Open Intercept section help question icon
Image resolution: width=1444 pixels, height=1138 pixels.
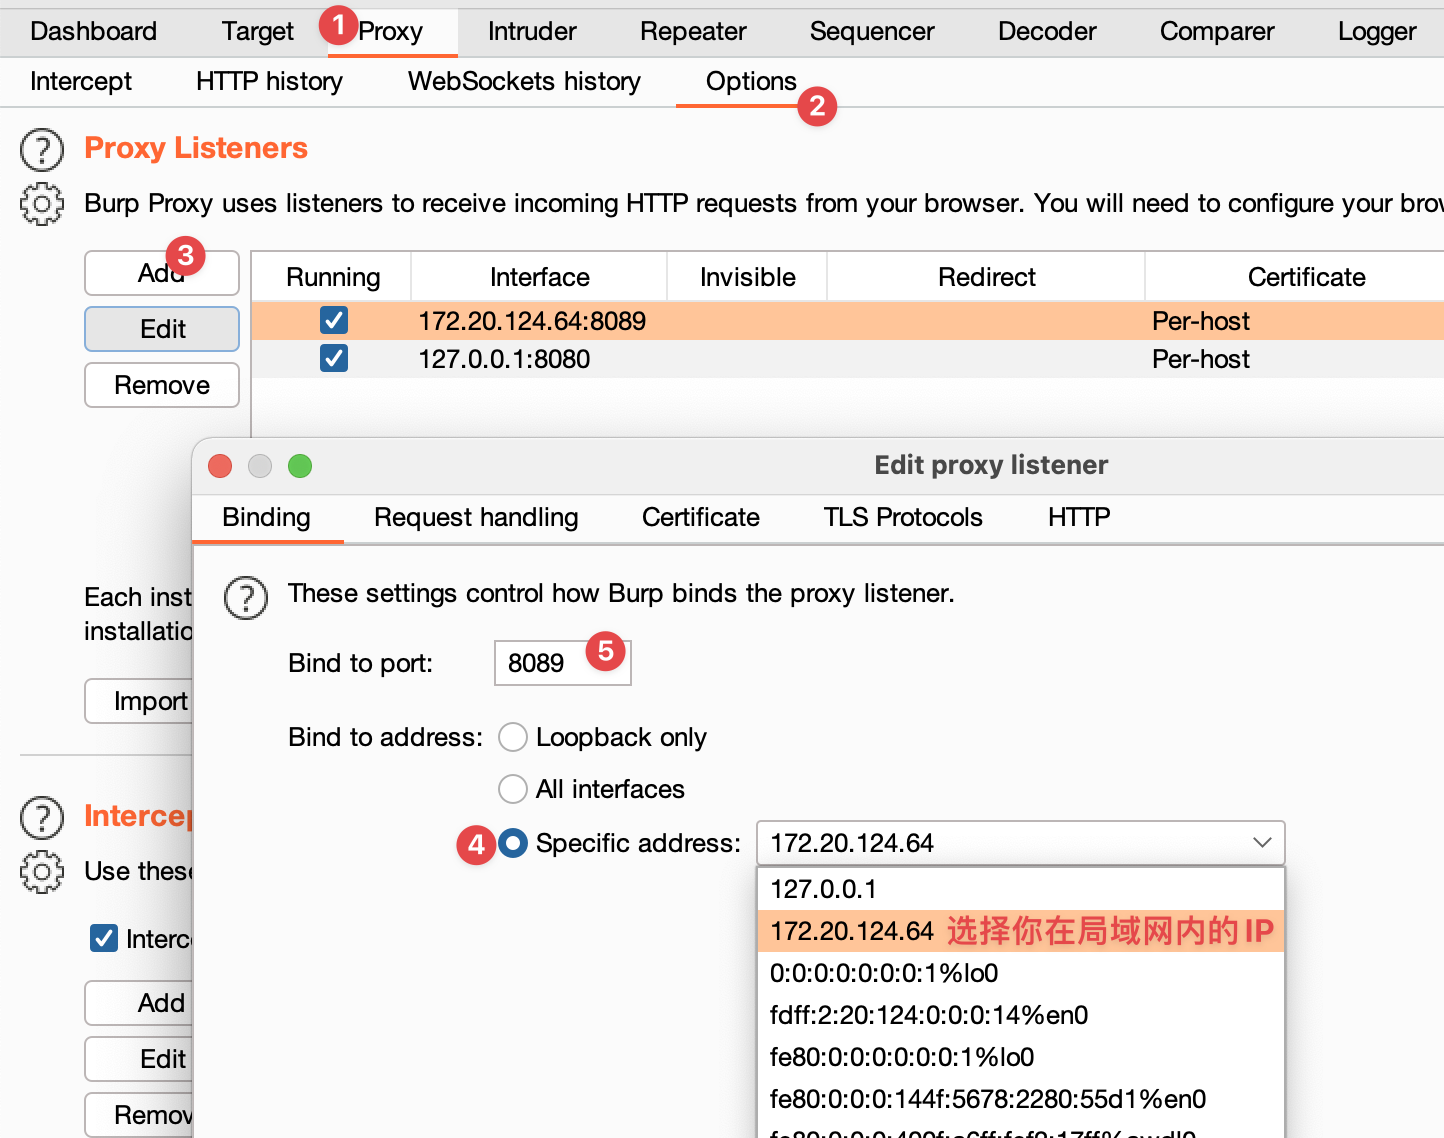(x=42, y=817)
